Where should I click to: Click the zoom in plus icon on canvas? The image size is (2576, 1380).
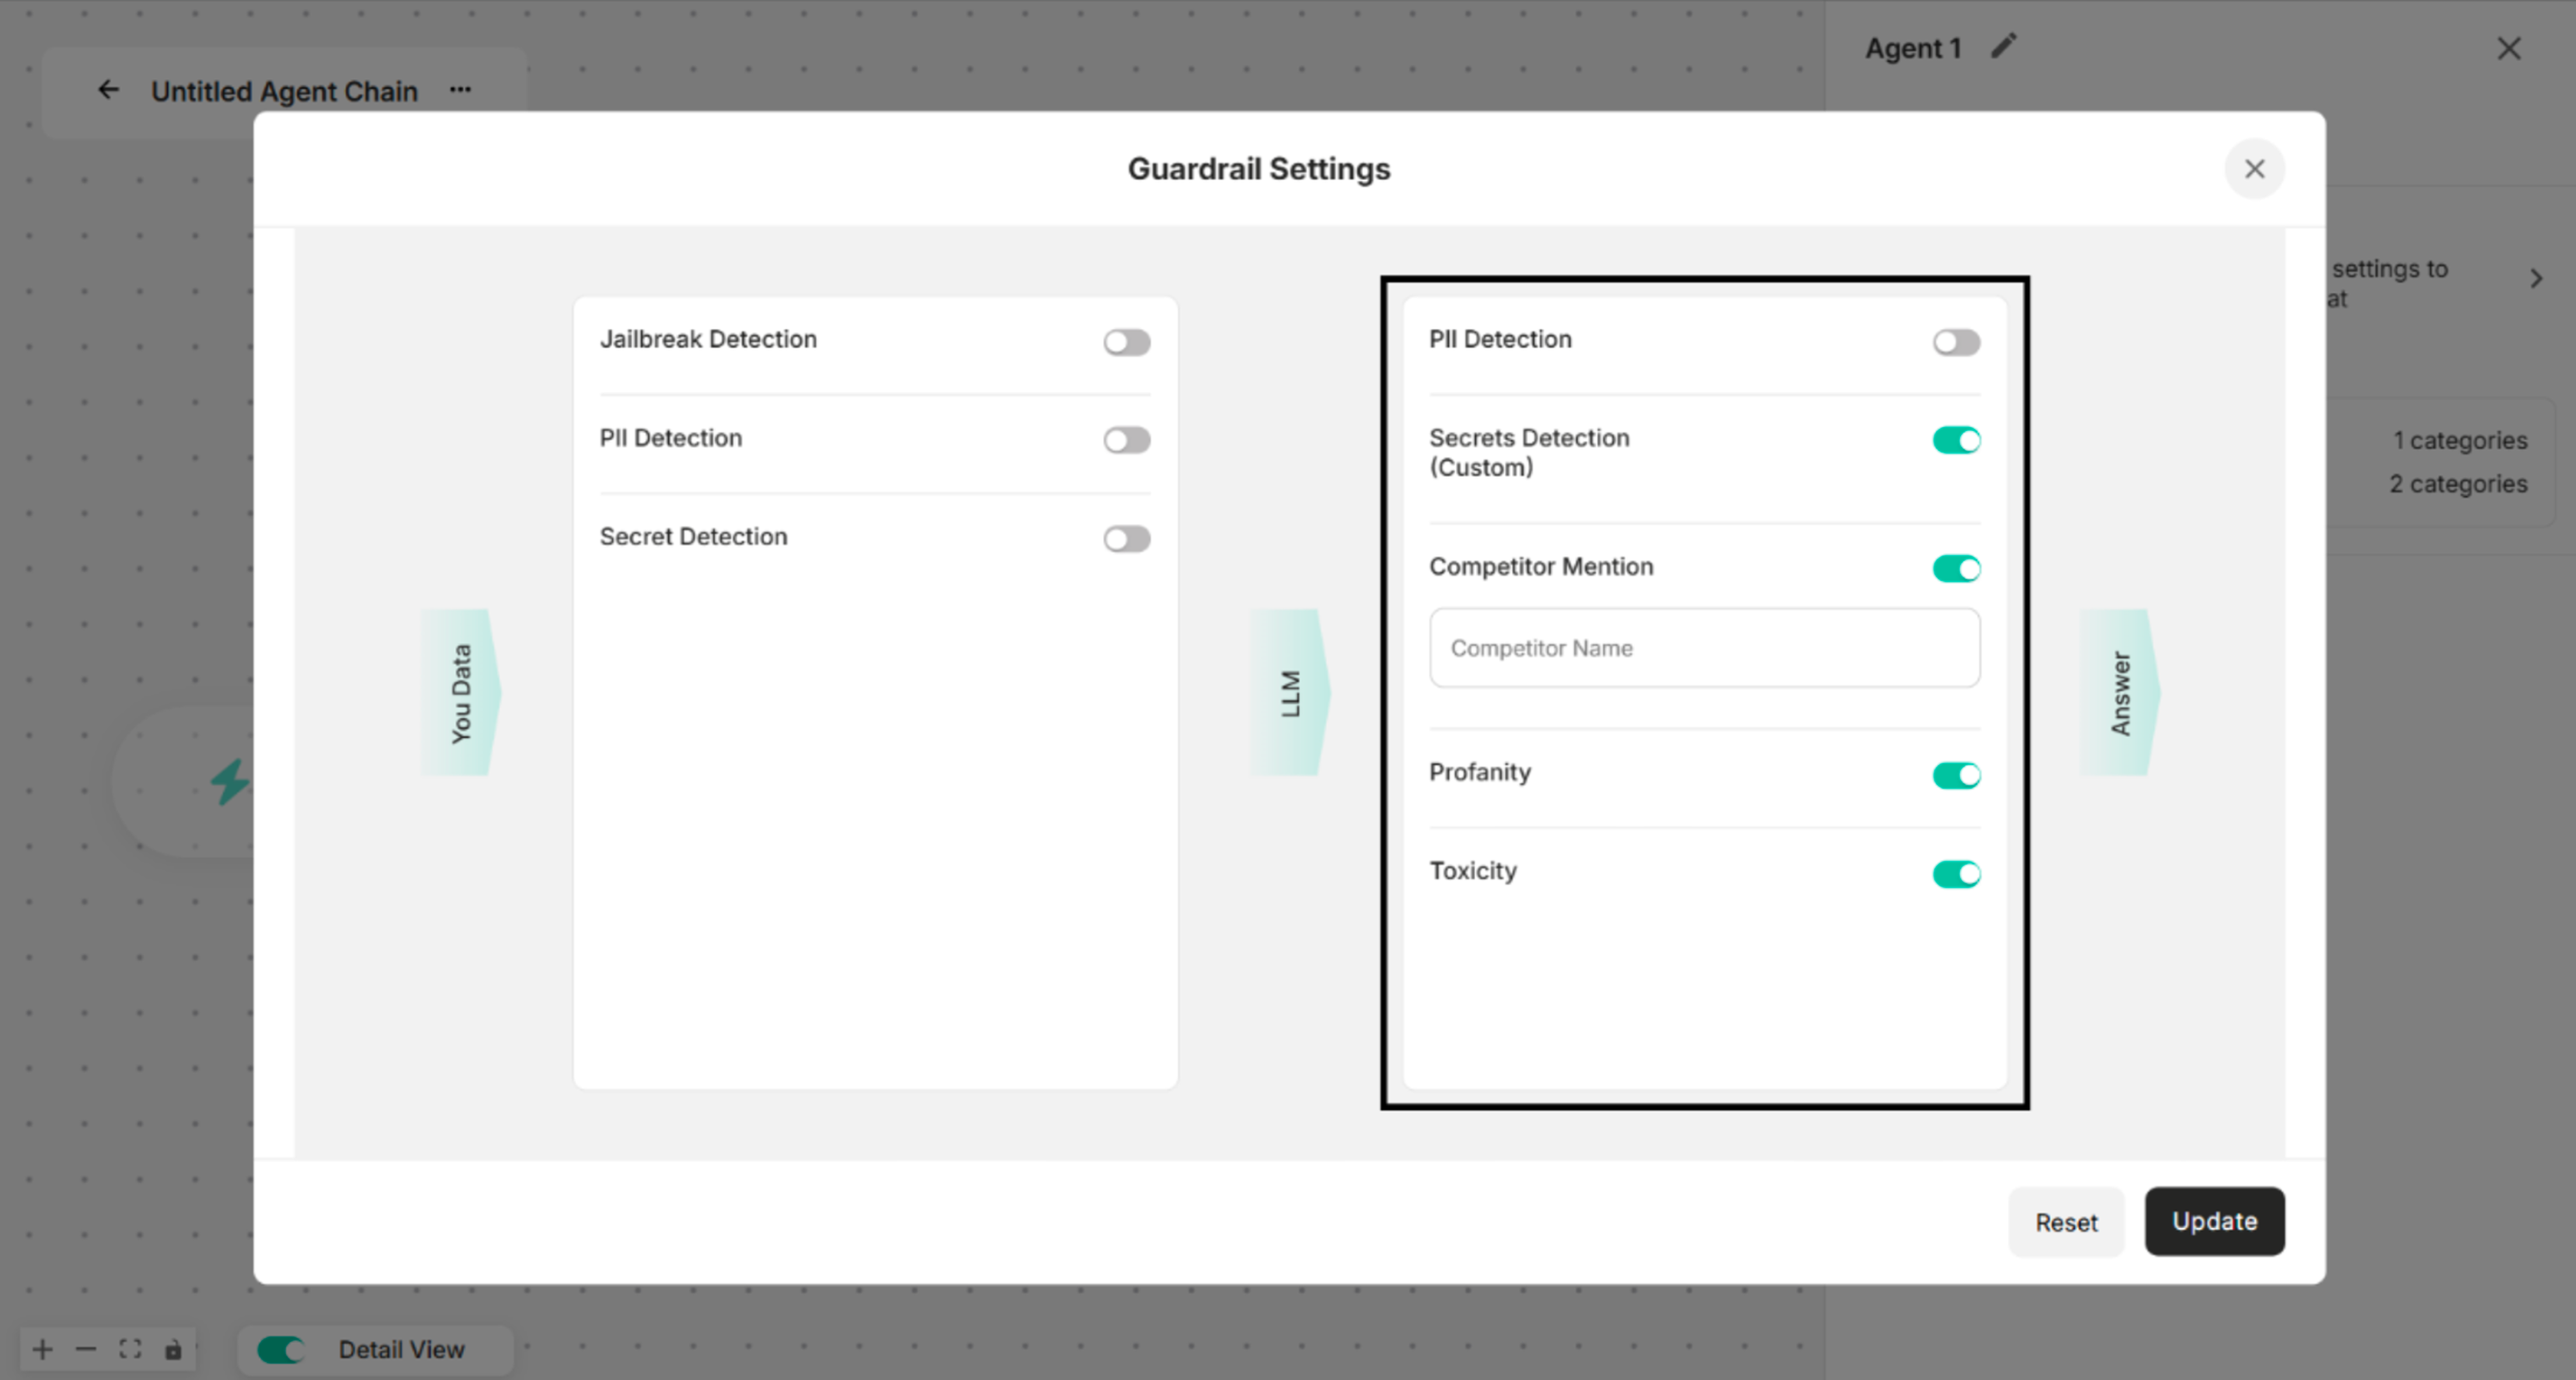click(42, 1349)
